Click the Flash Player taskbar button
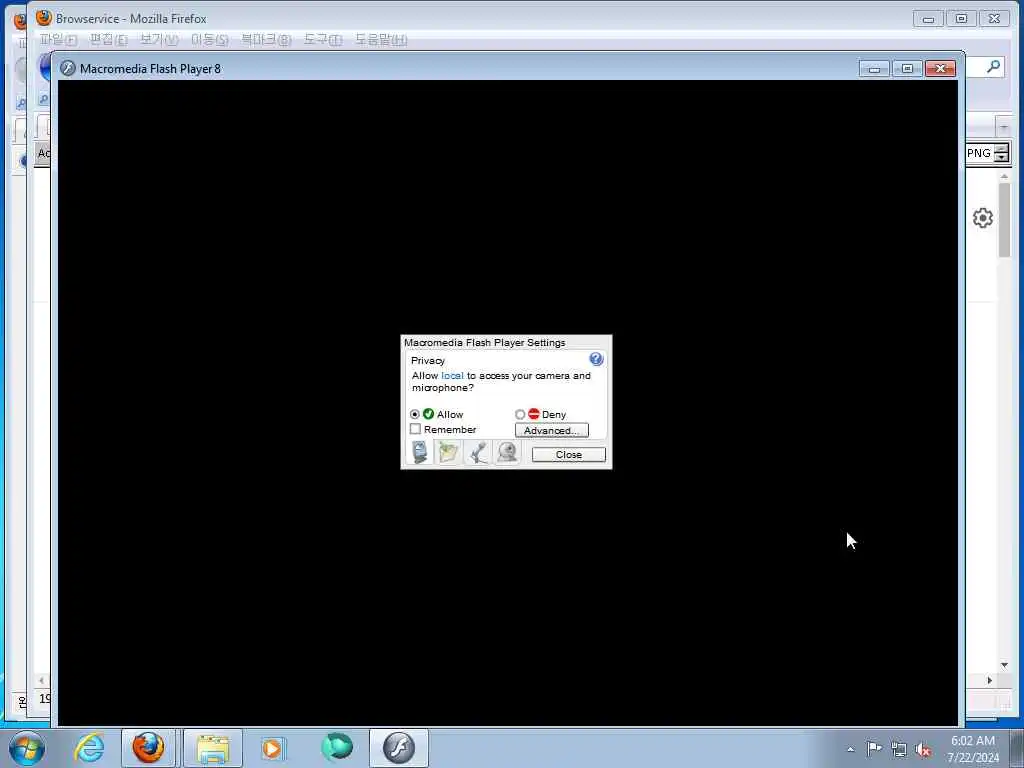The height and width of the screenshot is (768, 1024). pyautogui.click(x=399, y=748)
